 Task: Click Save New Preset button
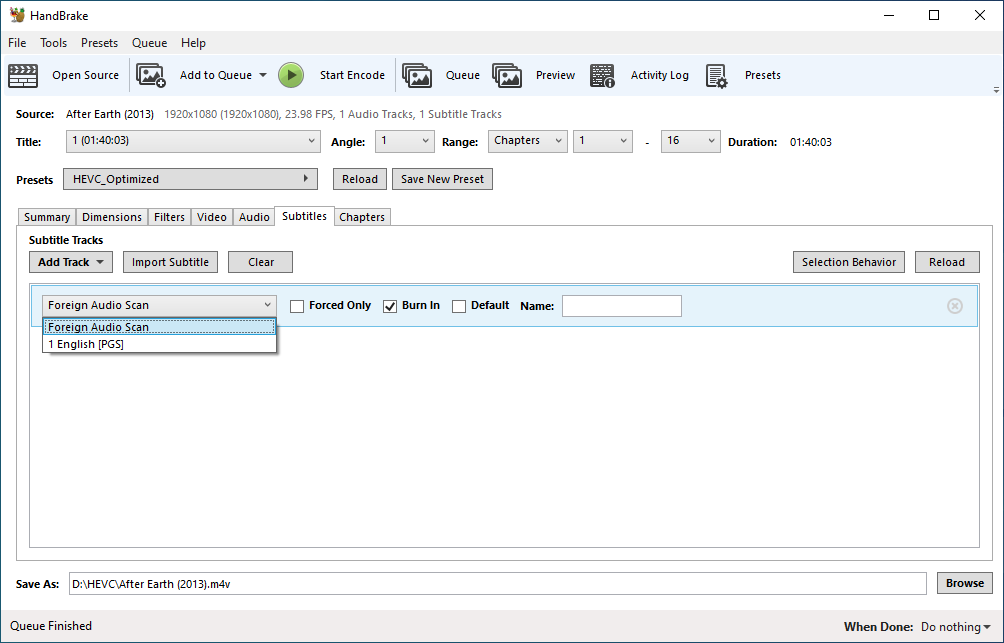(442, 179)
